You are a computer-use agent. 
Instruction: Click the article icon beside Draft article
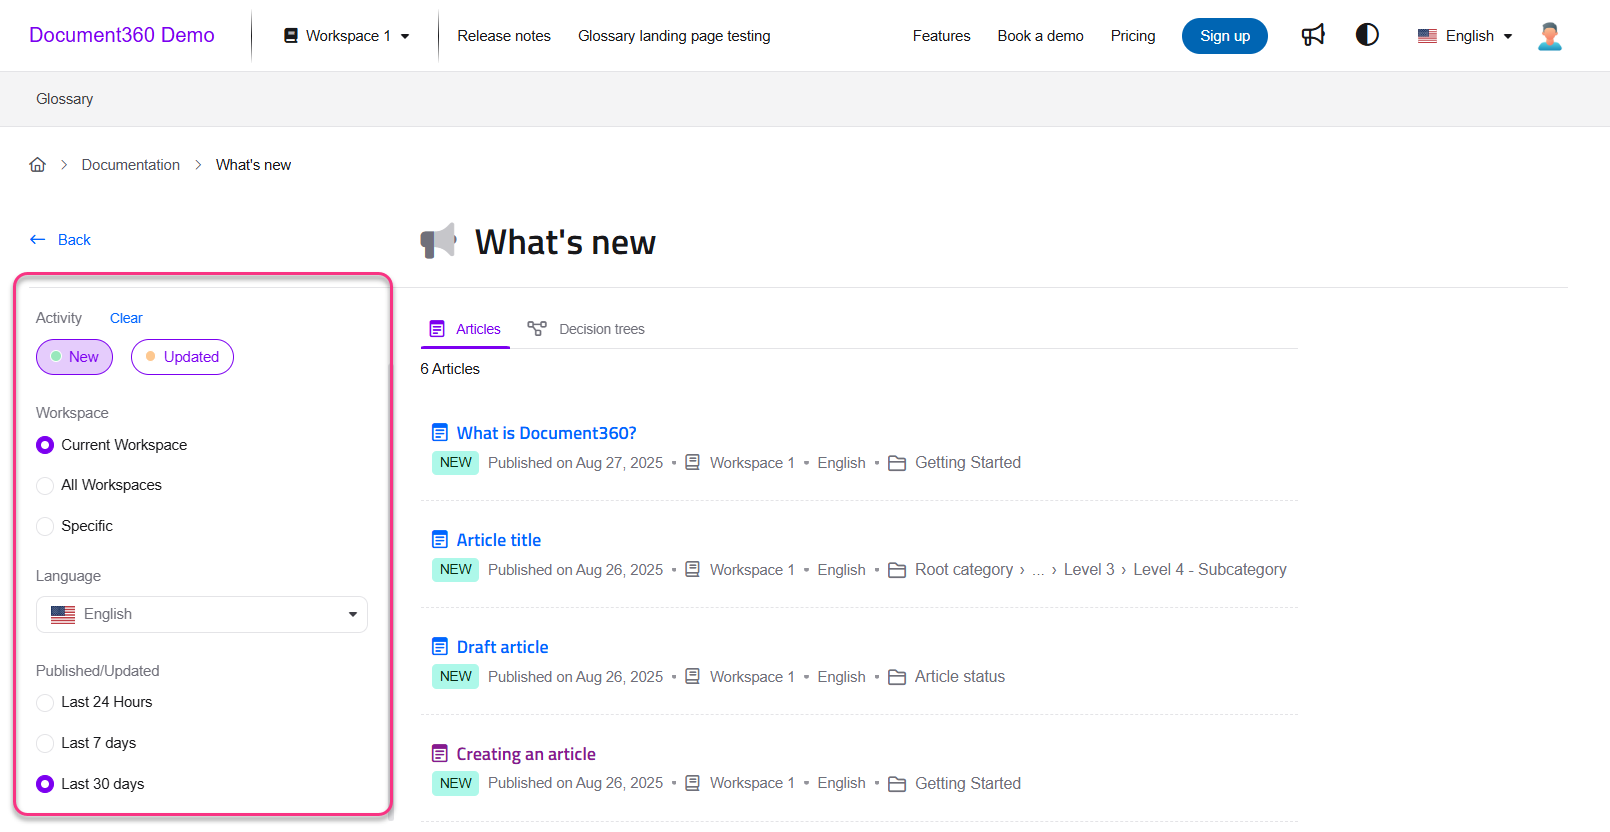(440, 647)
